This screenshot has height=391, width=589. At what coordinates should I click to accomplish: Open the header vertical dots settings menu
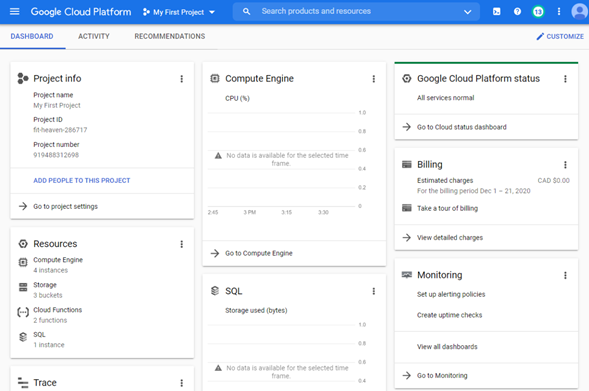559,12
